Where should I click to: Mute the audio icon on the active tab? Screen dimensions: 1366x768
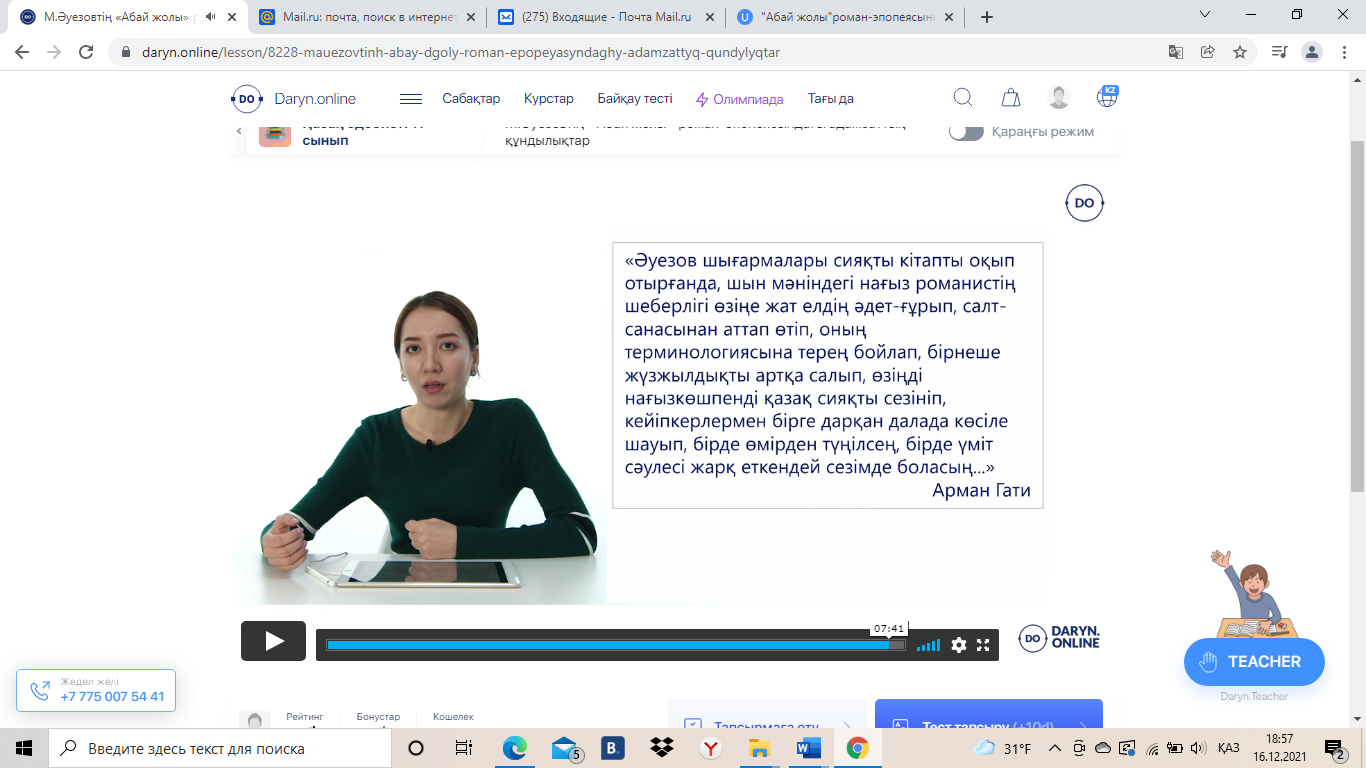(x=210, y=17)
